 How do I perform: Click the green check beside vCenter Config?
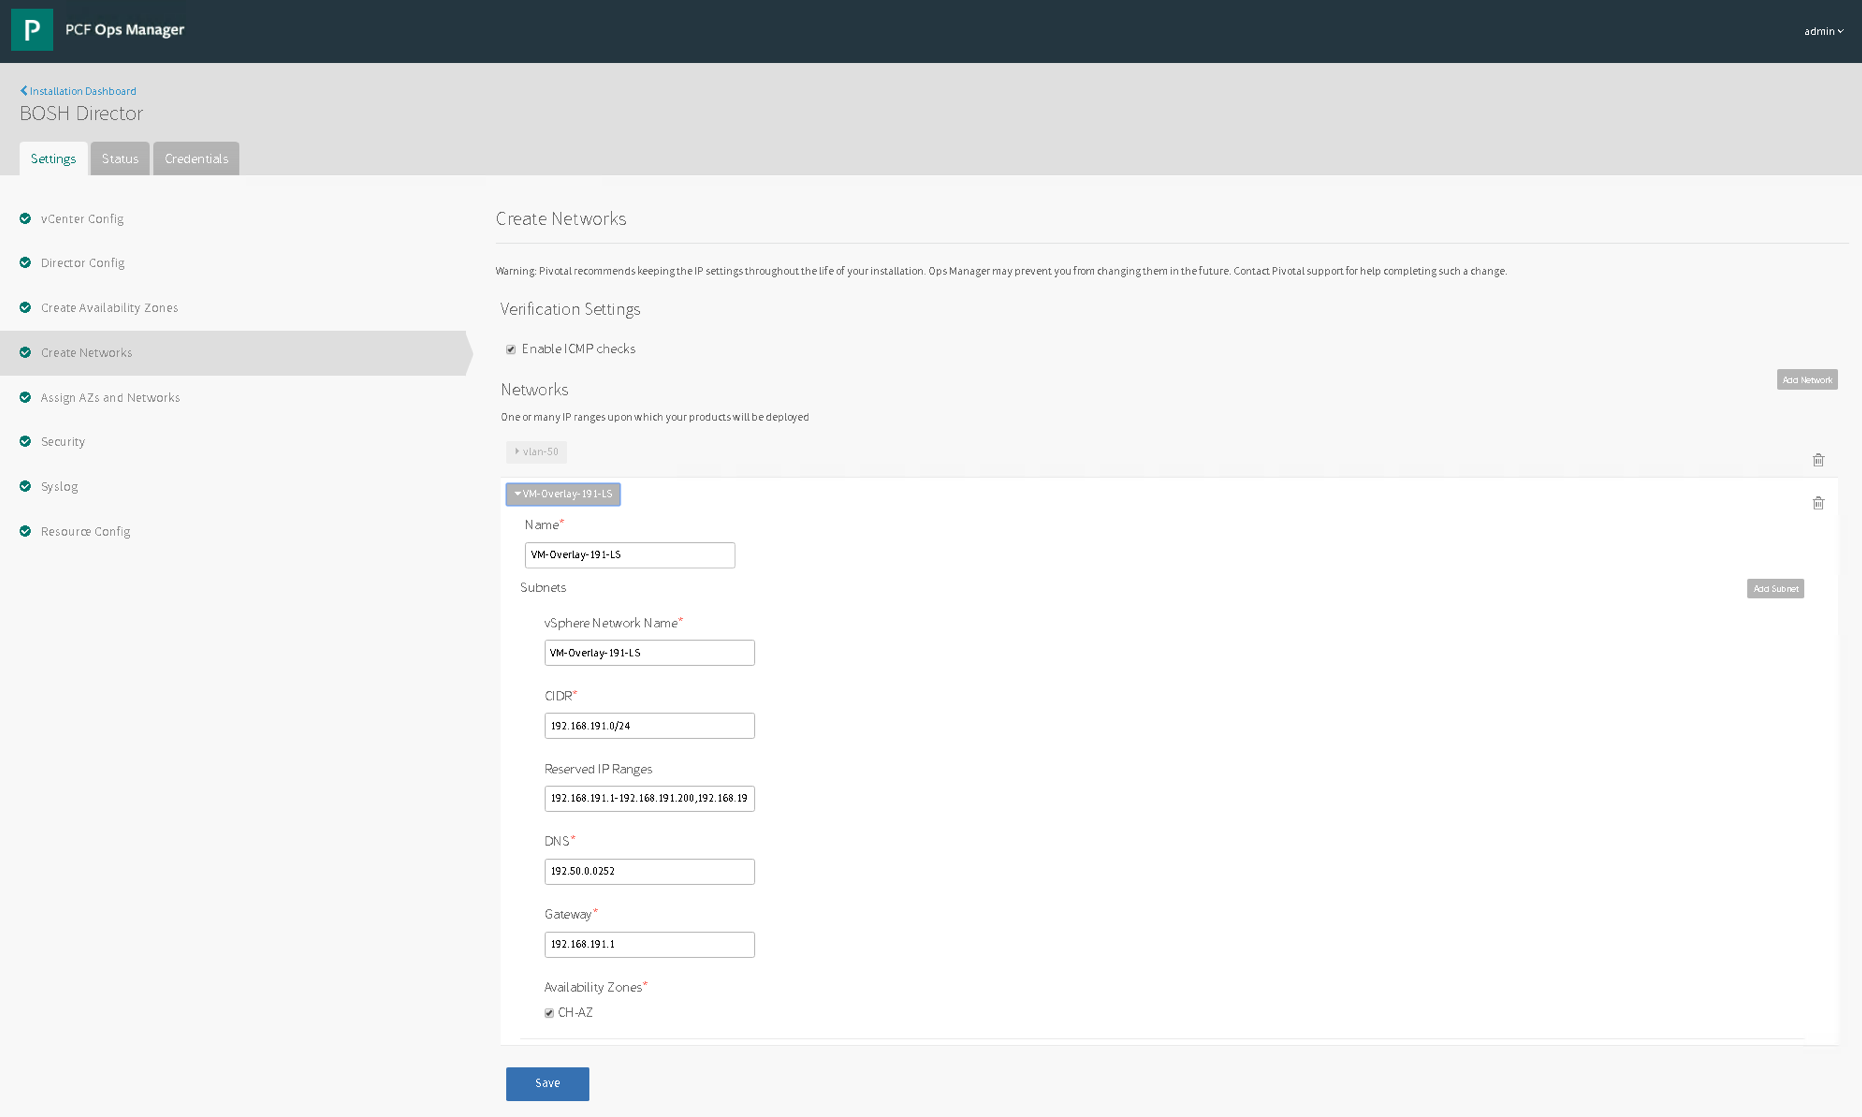pyautogui.click(x=26, y=218)
